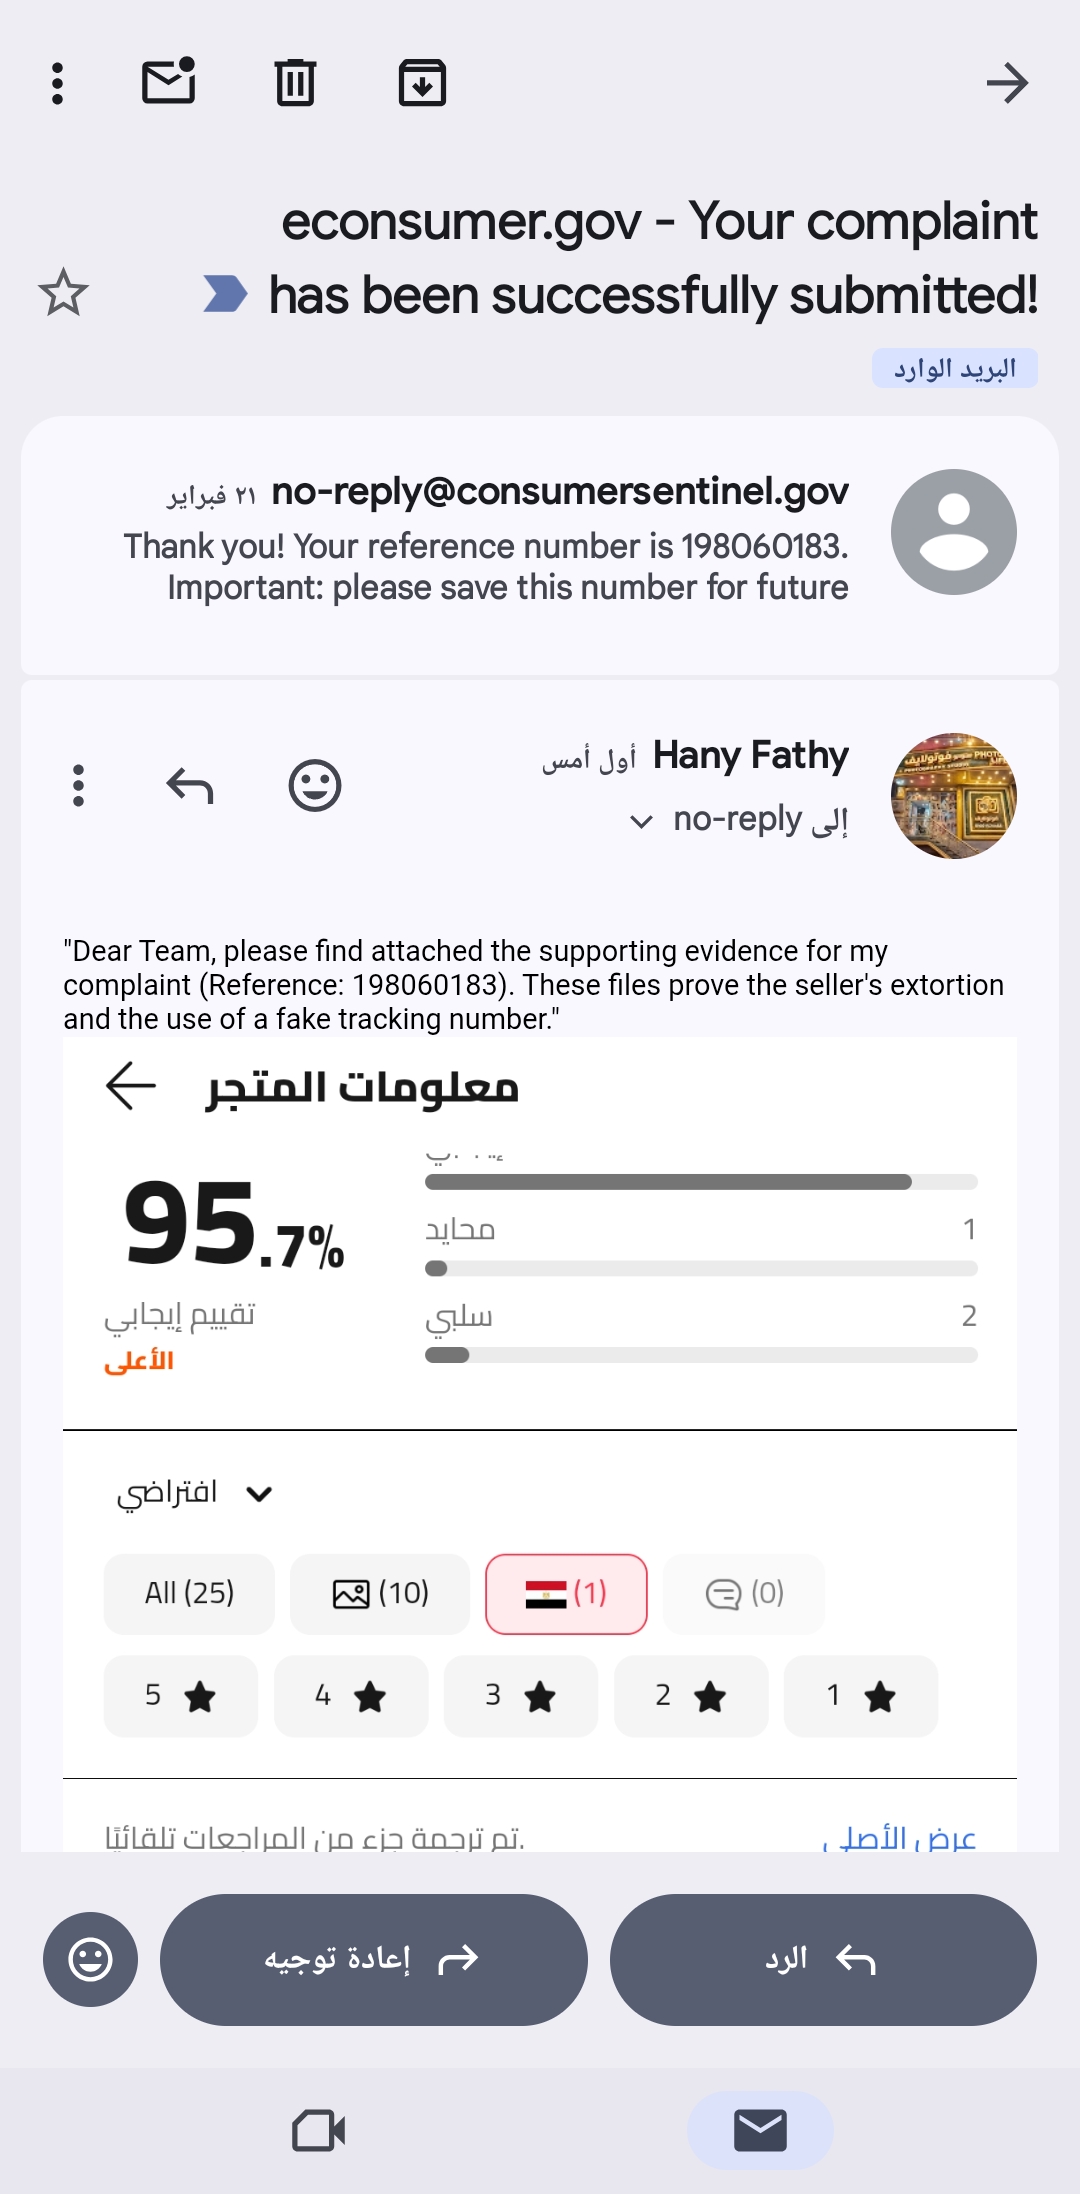Screen dimensions: 1080x2194
Task: Open the Meet video tab
Action: click(x=319, y=2131)
